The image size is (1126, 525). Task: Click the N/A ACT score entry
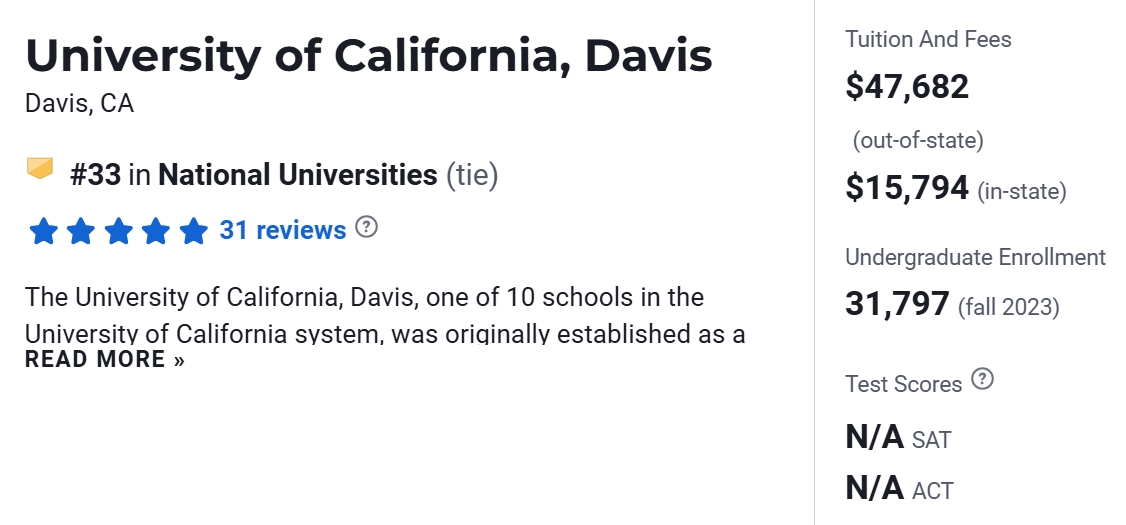[x=899, y=488]
